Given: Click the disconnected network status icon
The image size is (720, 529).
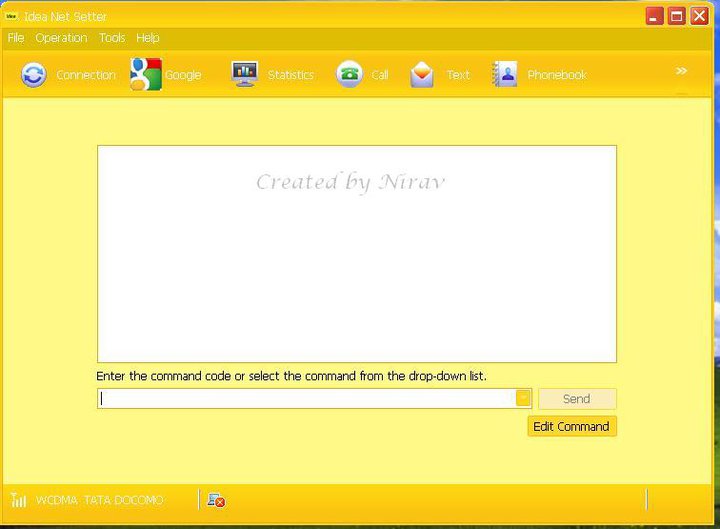Looking at the screenshot, I should pos(215,499).
